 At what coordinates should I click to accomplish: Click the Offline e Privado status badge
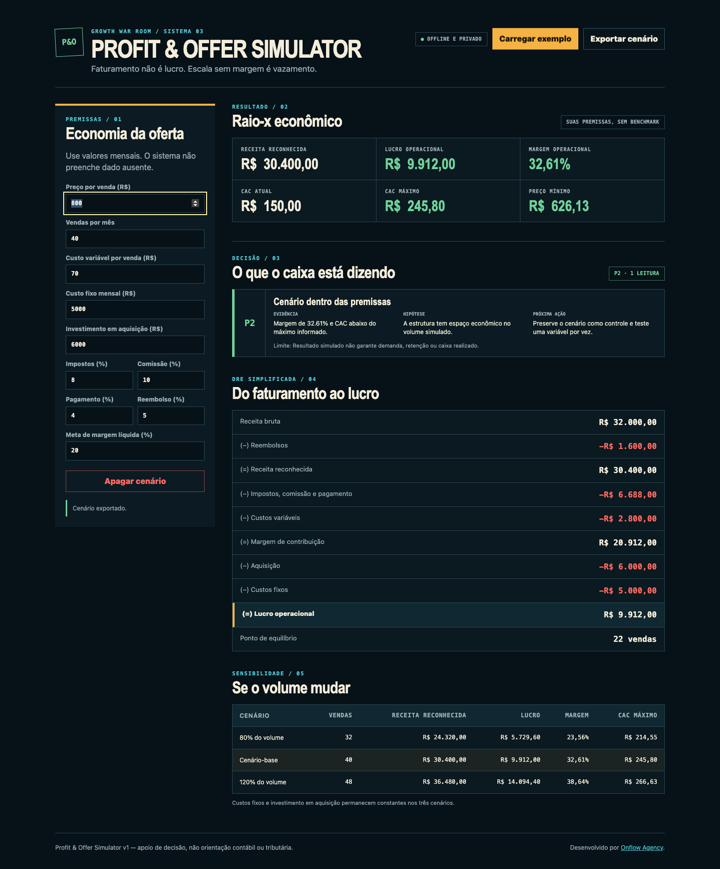pyautogui.click(x=451, y=39)
